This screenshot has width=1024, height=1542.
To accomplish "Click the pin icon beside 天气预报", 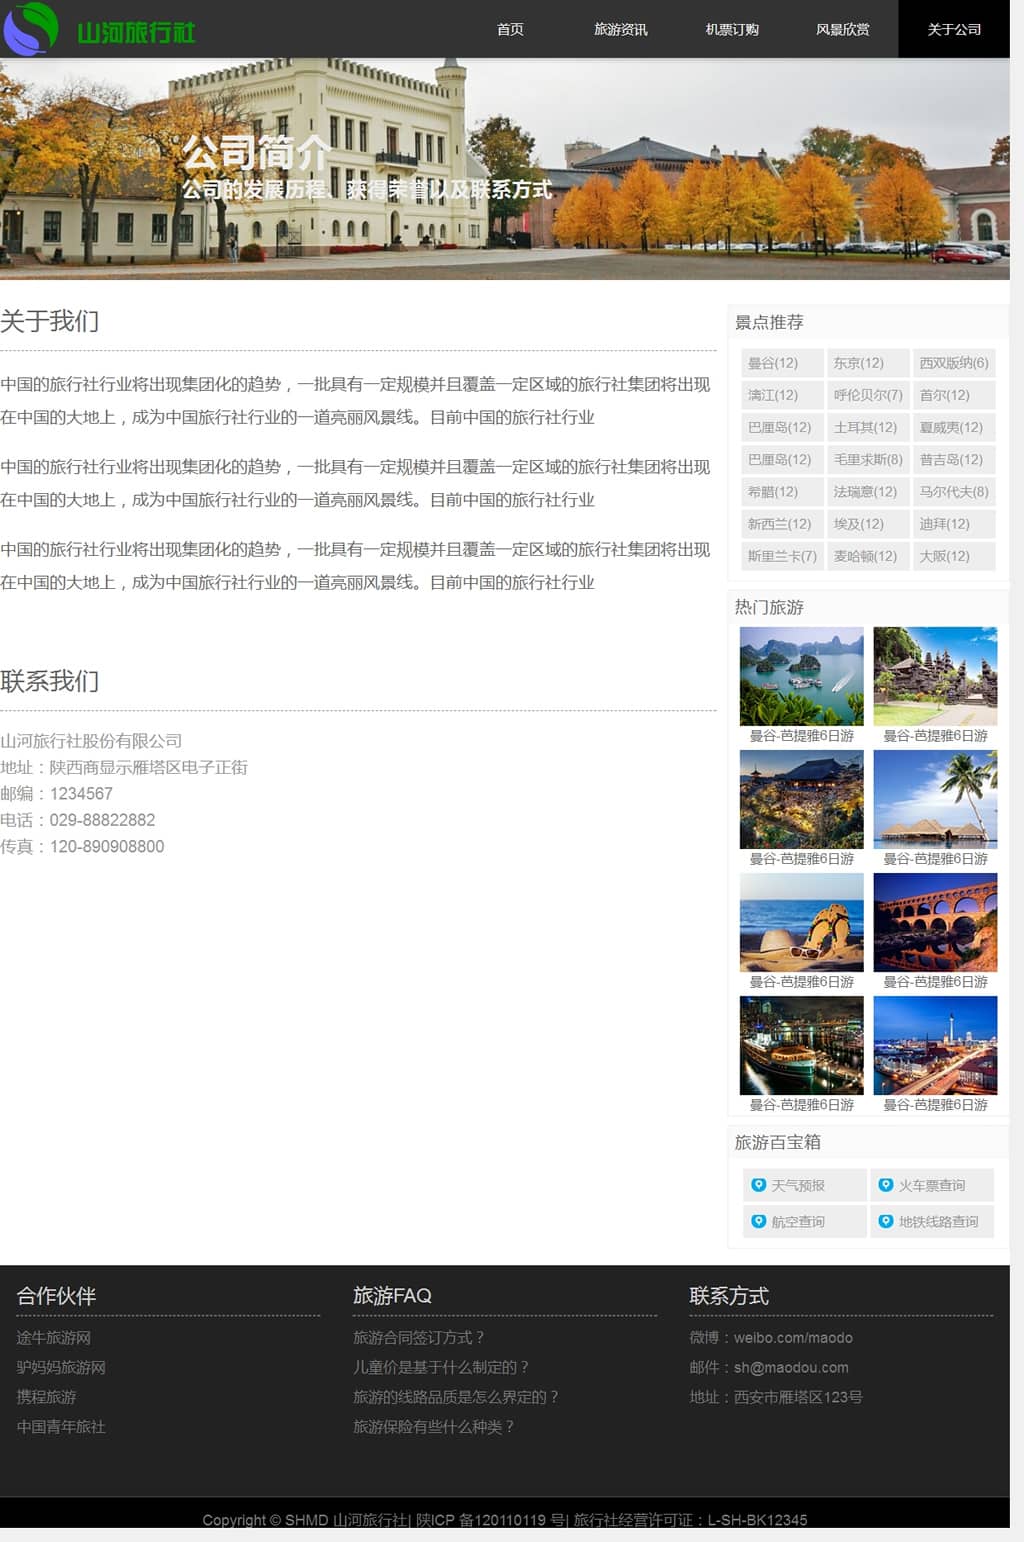I will pos(758,1185).
